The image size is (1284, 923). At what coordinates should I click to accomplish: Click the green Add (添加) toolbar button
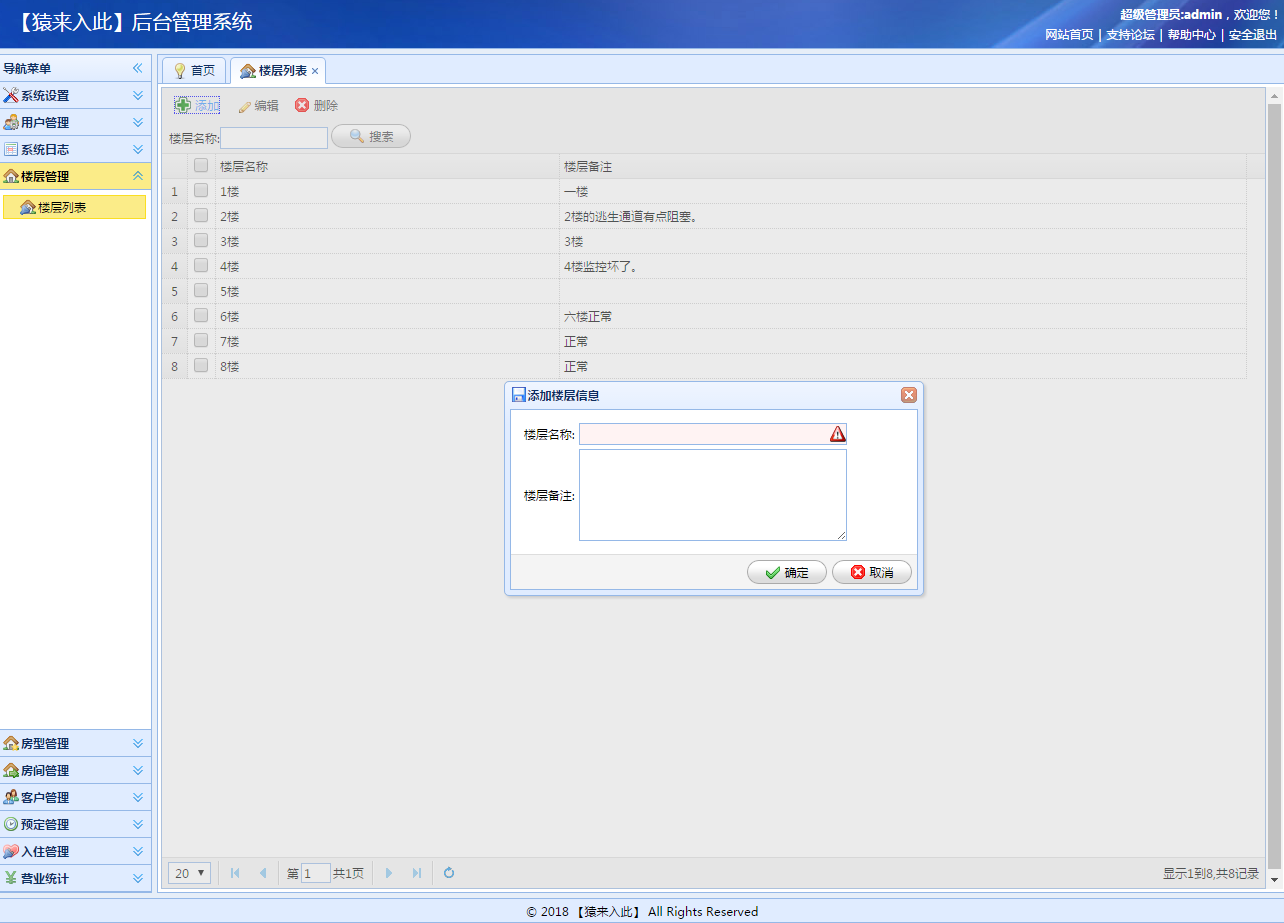(x=198, y=105)
